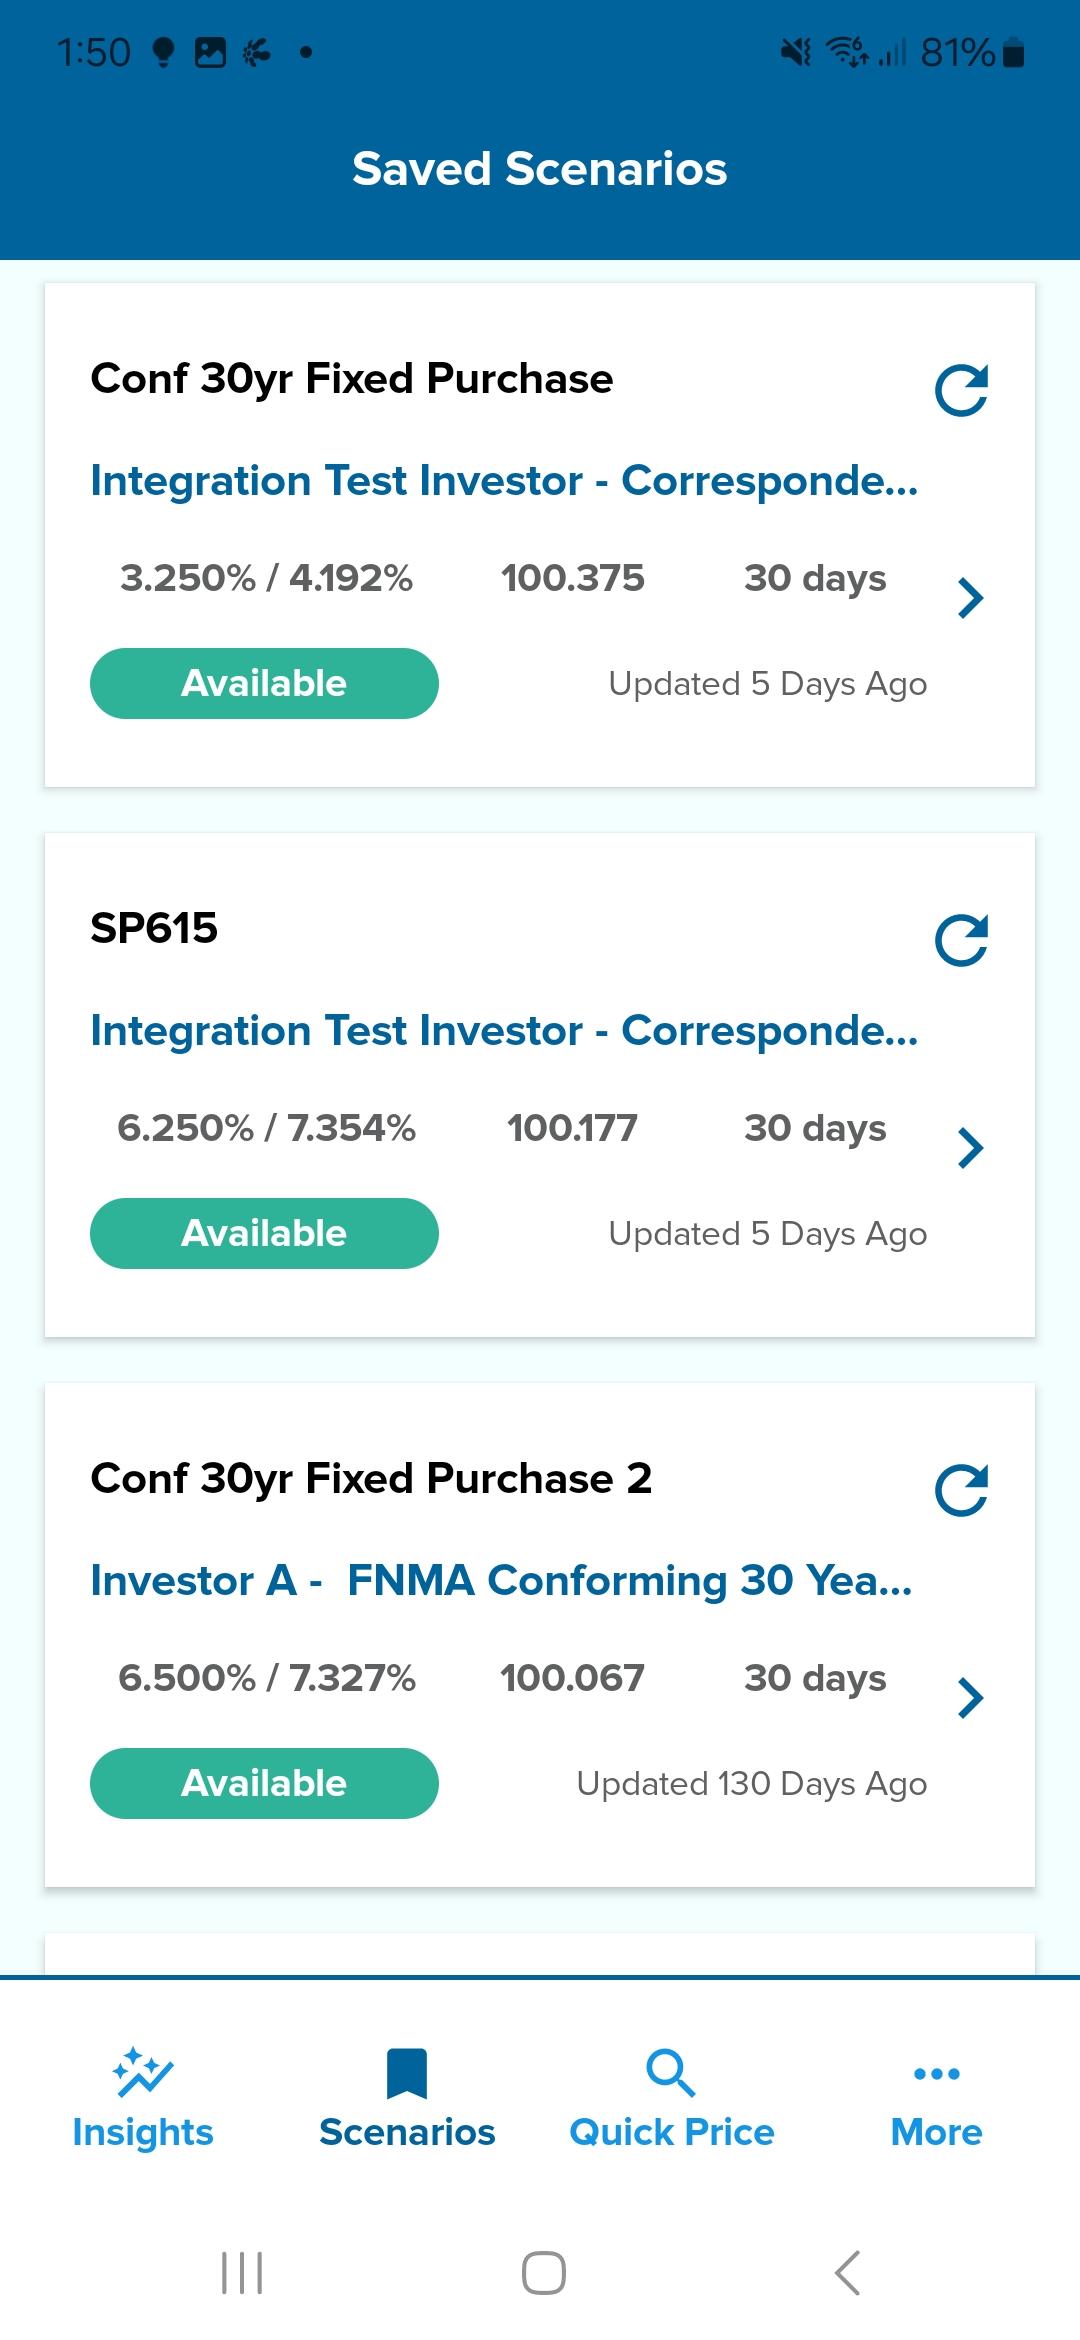Viewport: 1080px width, 2340px height.
Task: Open the More three-dots icon
Action: 937,2074
